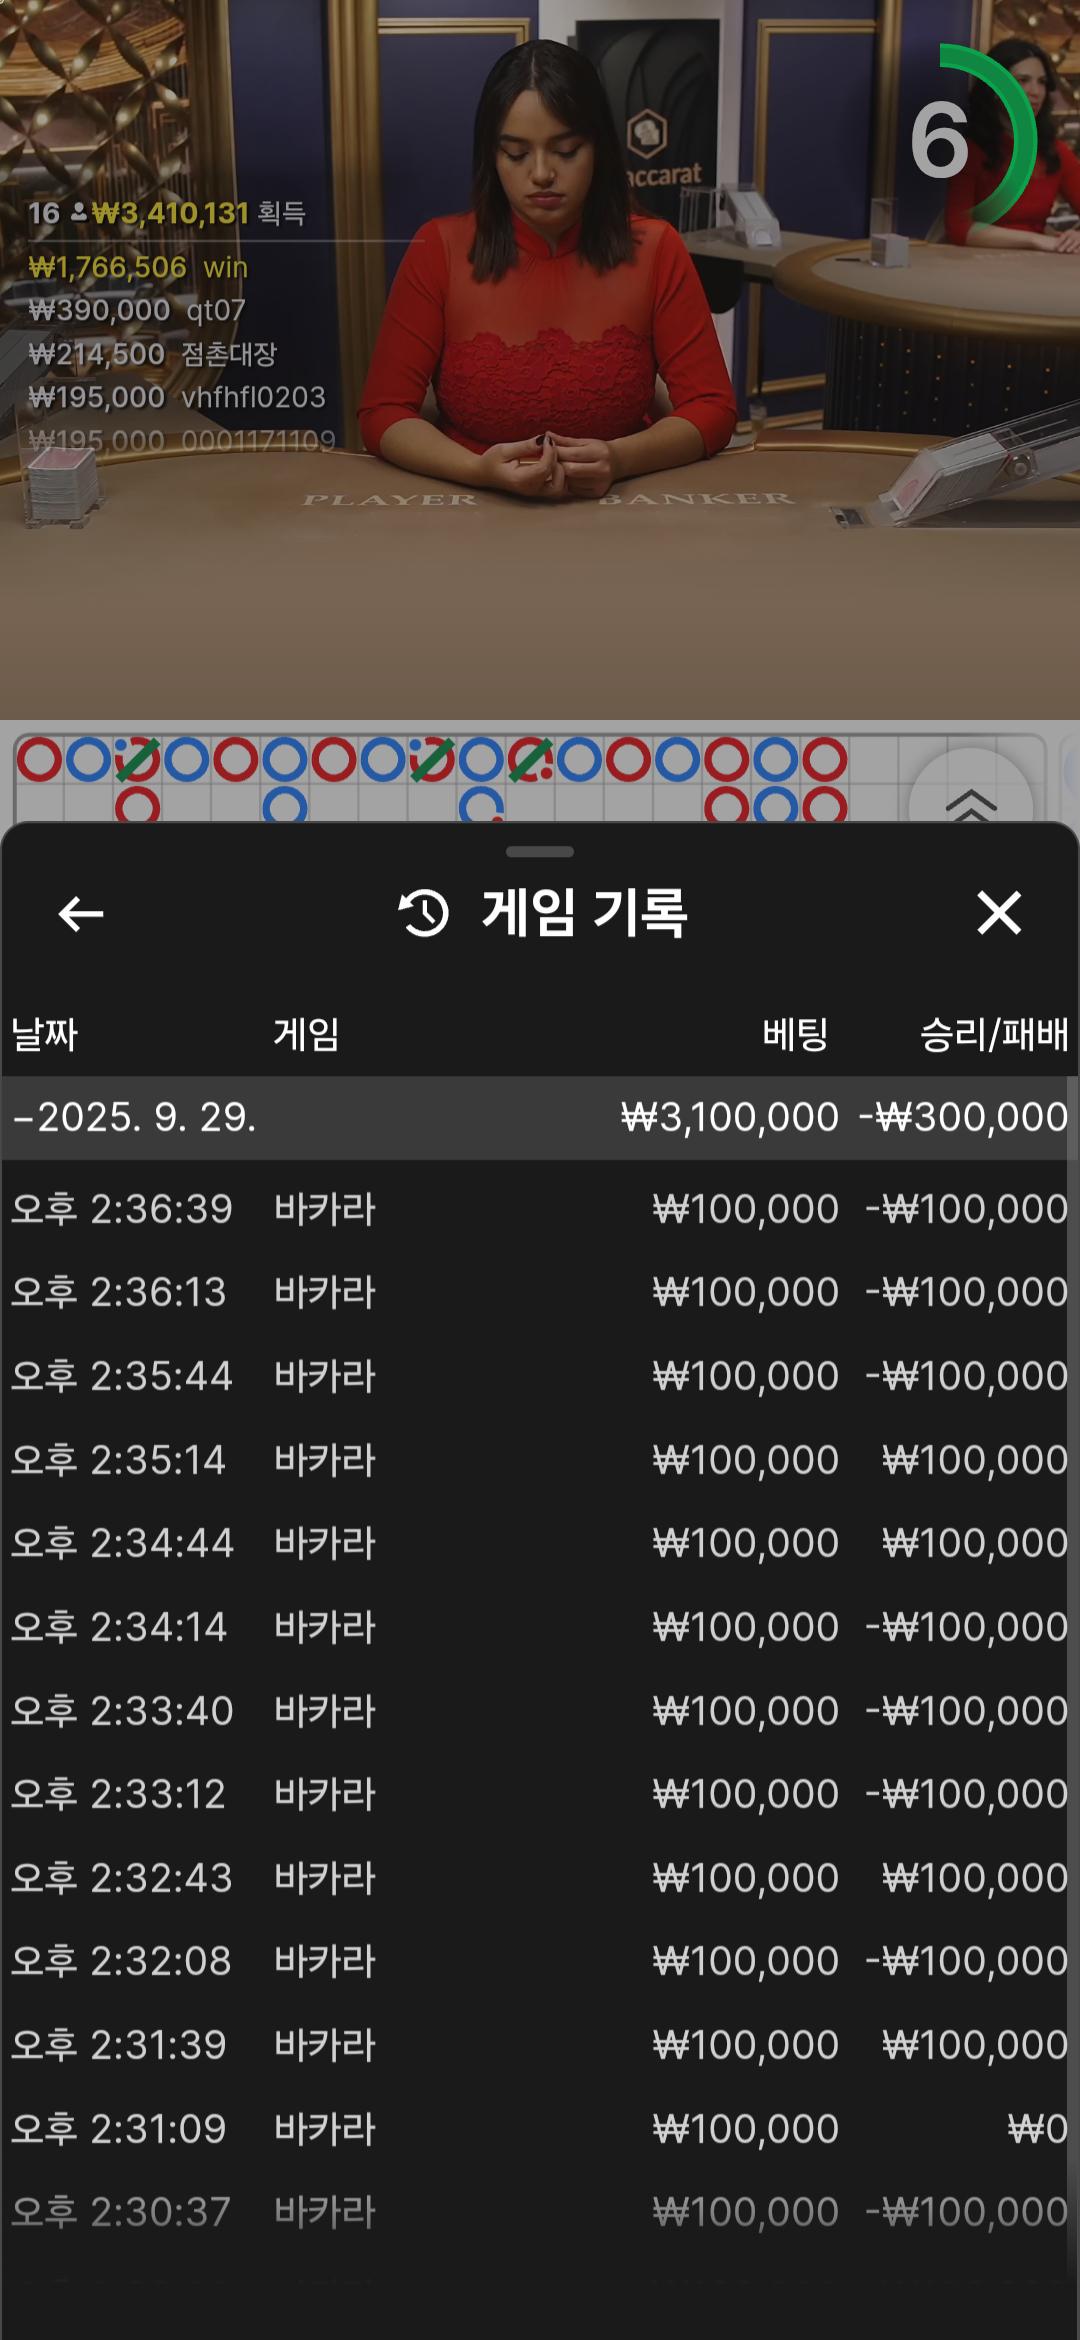Tap the 날짜 column header
1080x2340 pixels.
(x=45, y=1034)
